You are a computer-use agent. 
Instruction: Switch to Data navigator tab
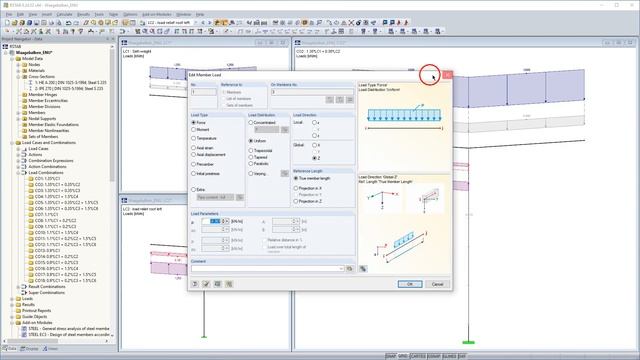[9, 349]
